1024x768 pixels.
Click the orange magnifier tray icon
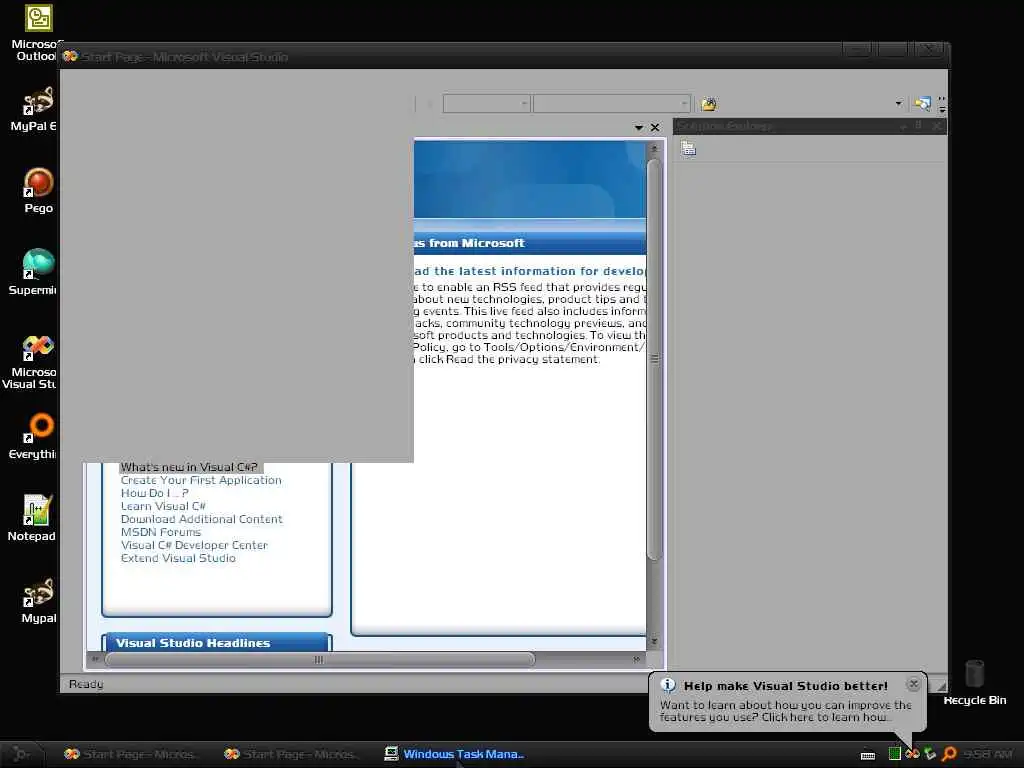pyautogui.click(x=949, y=754)
